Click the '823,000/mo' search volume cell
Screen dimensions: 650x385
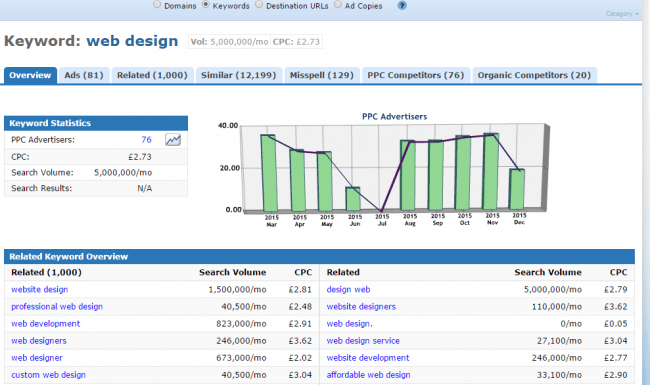(241, 324)
